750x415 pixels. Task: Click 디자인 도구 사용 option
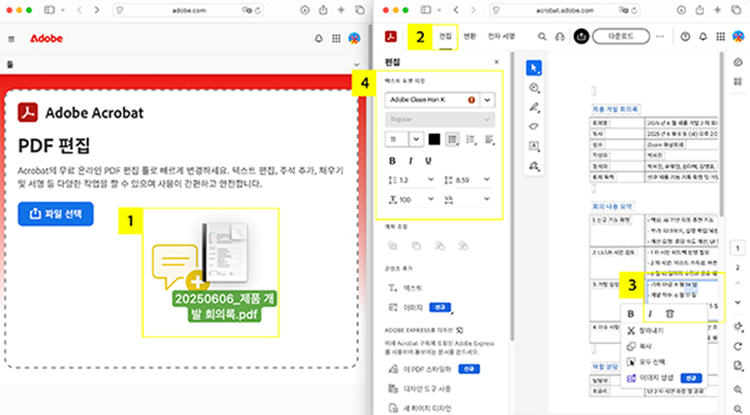coord(419,389)
